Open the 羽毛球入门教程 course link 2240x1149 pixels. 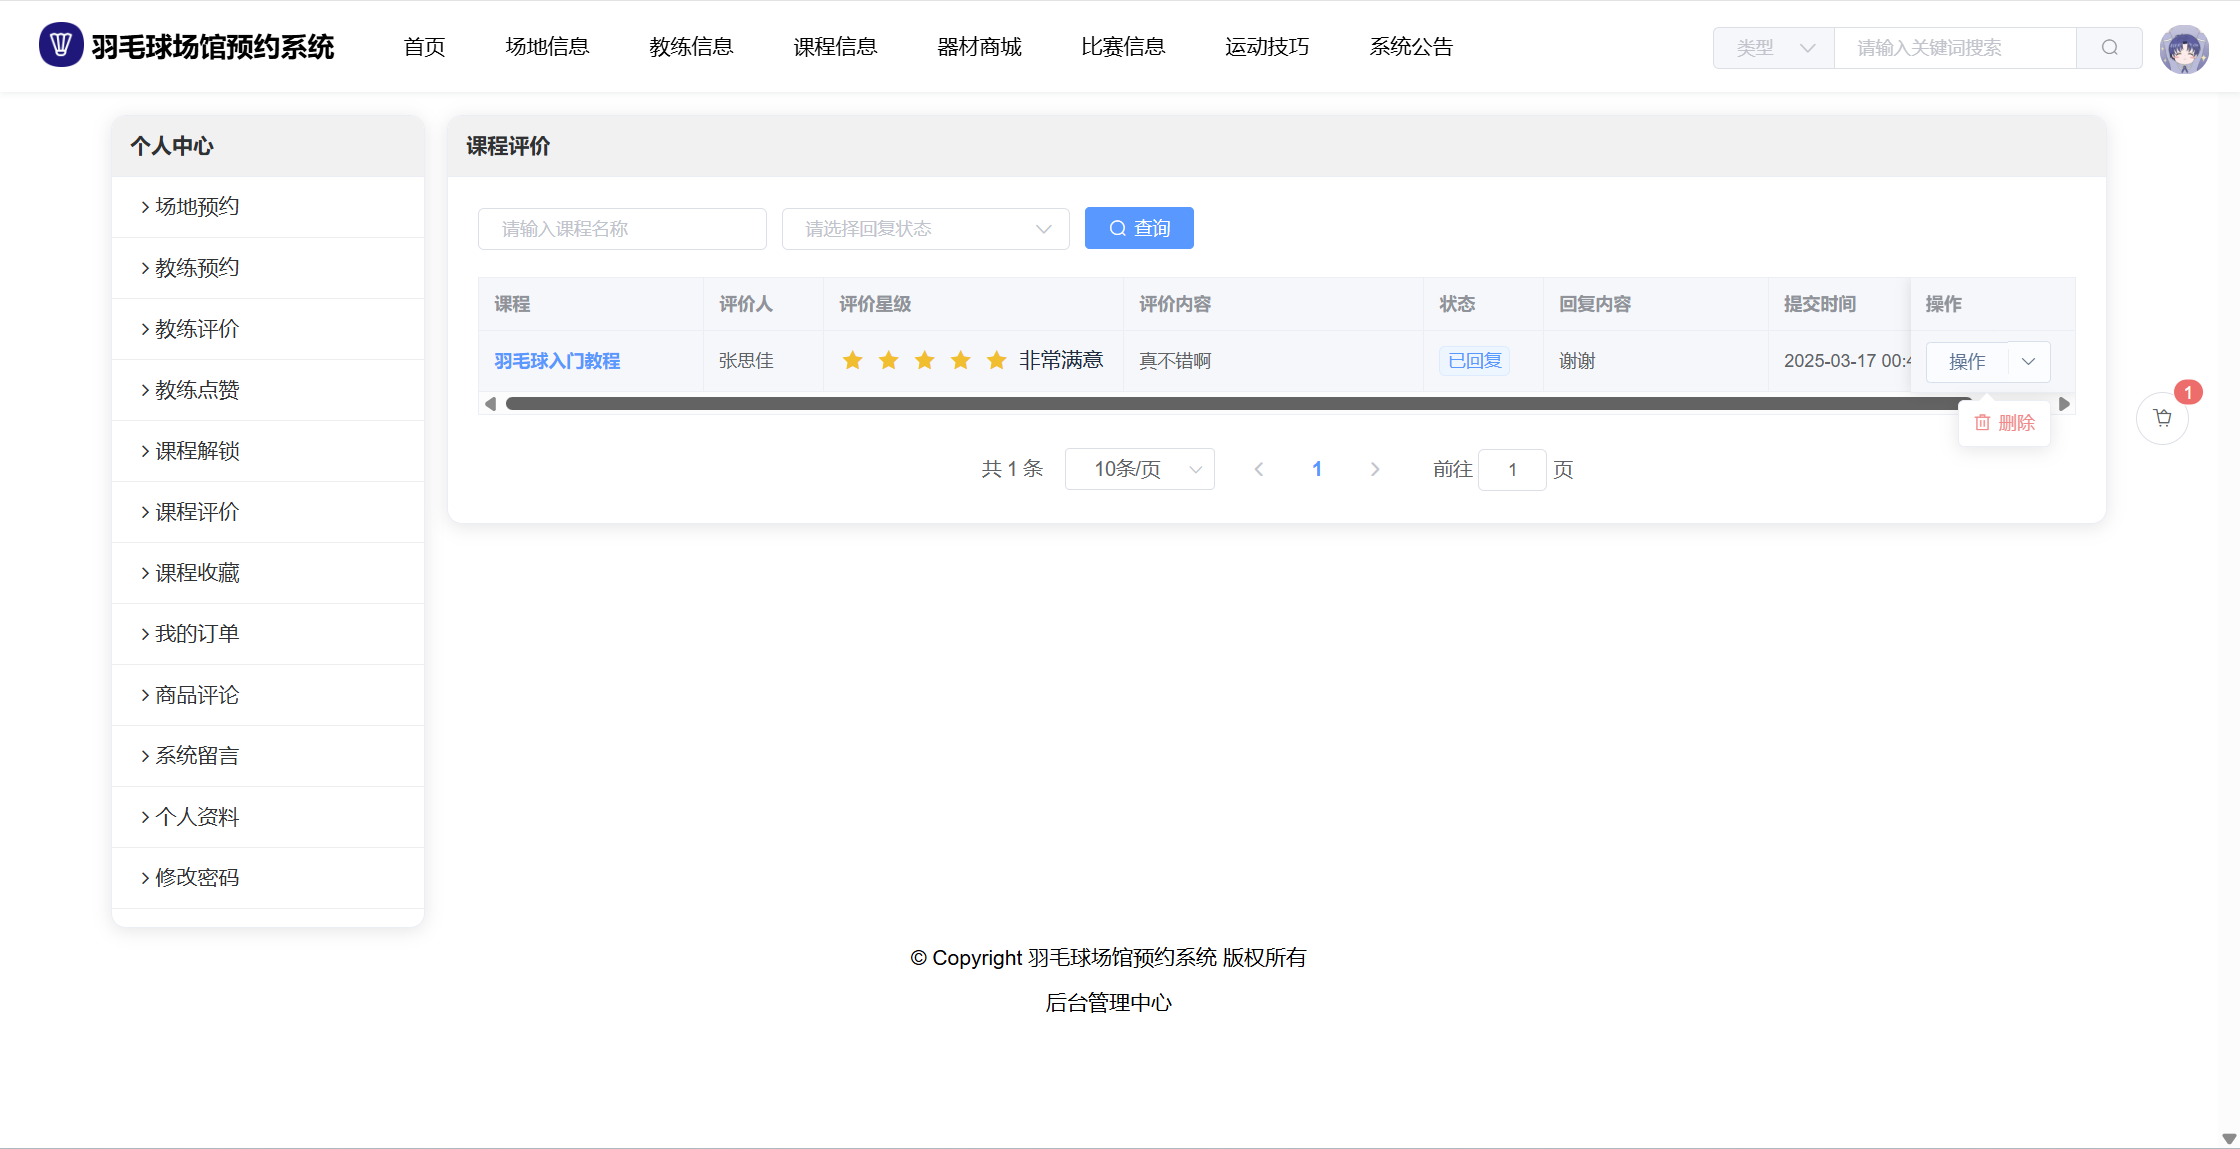pos(557,361)
